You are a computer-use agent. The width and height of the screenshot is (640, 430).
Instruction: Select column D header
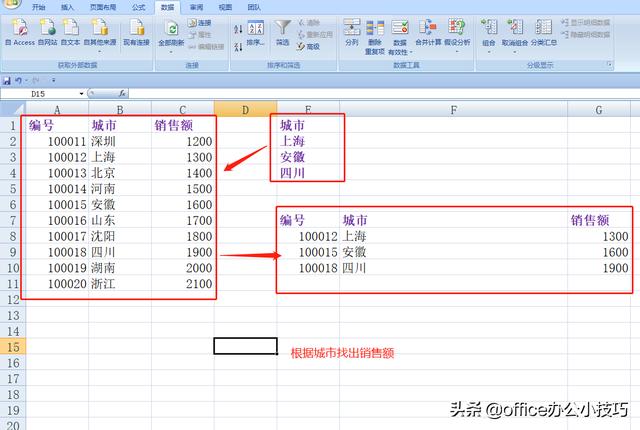(x=245, y=109)
